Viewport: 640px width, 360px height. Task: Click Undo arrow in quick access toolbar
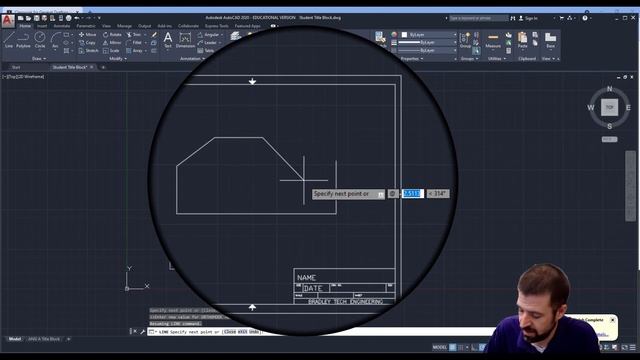tap(77, 18)
